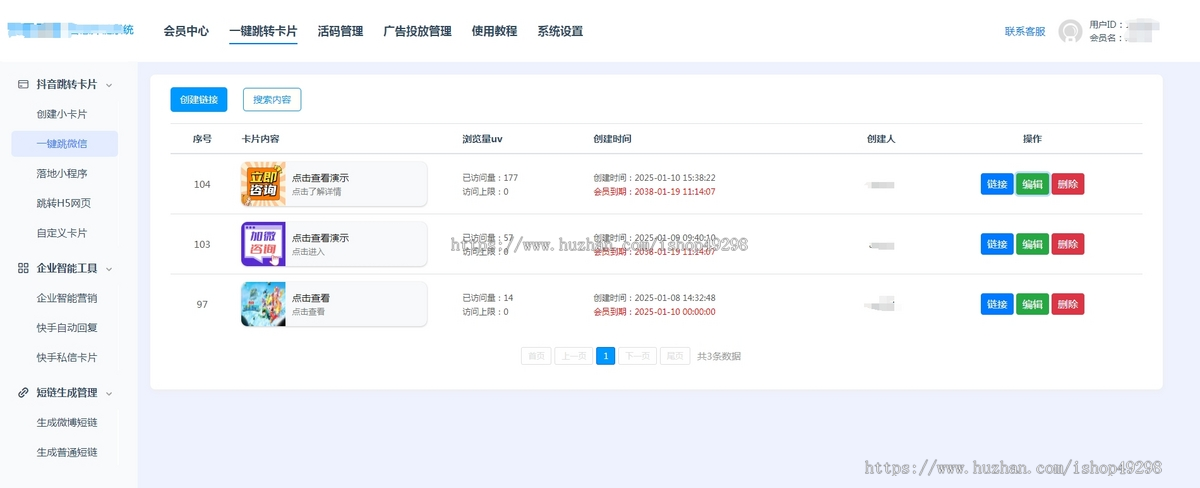Click the 联系客服 link
The height and width of the screenshot is (488, 1200).
click(1025, 31)
